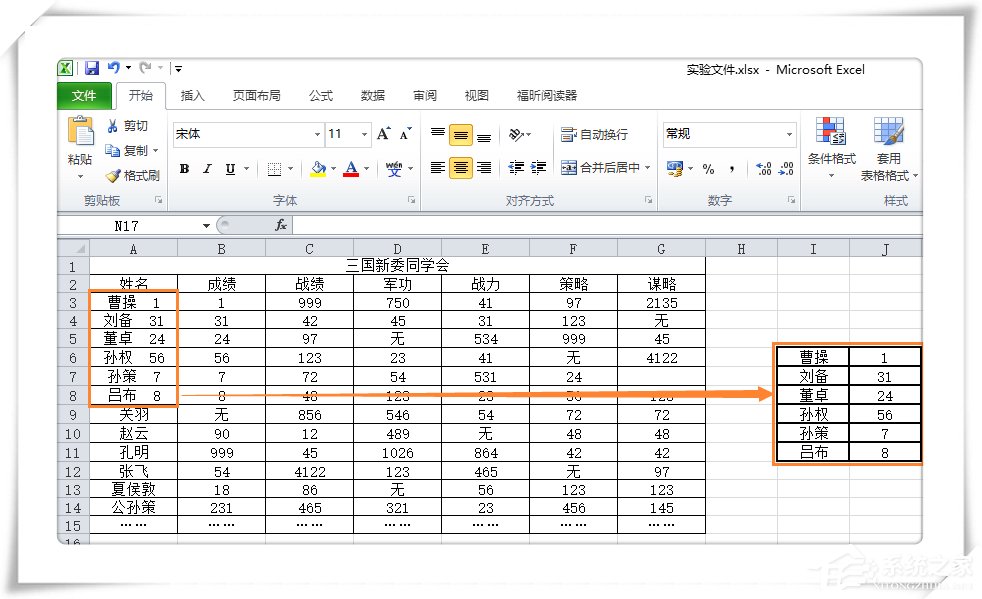The image size is (982, 599).
Task: Click the underline icon
Action: (230, 170)
